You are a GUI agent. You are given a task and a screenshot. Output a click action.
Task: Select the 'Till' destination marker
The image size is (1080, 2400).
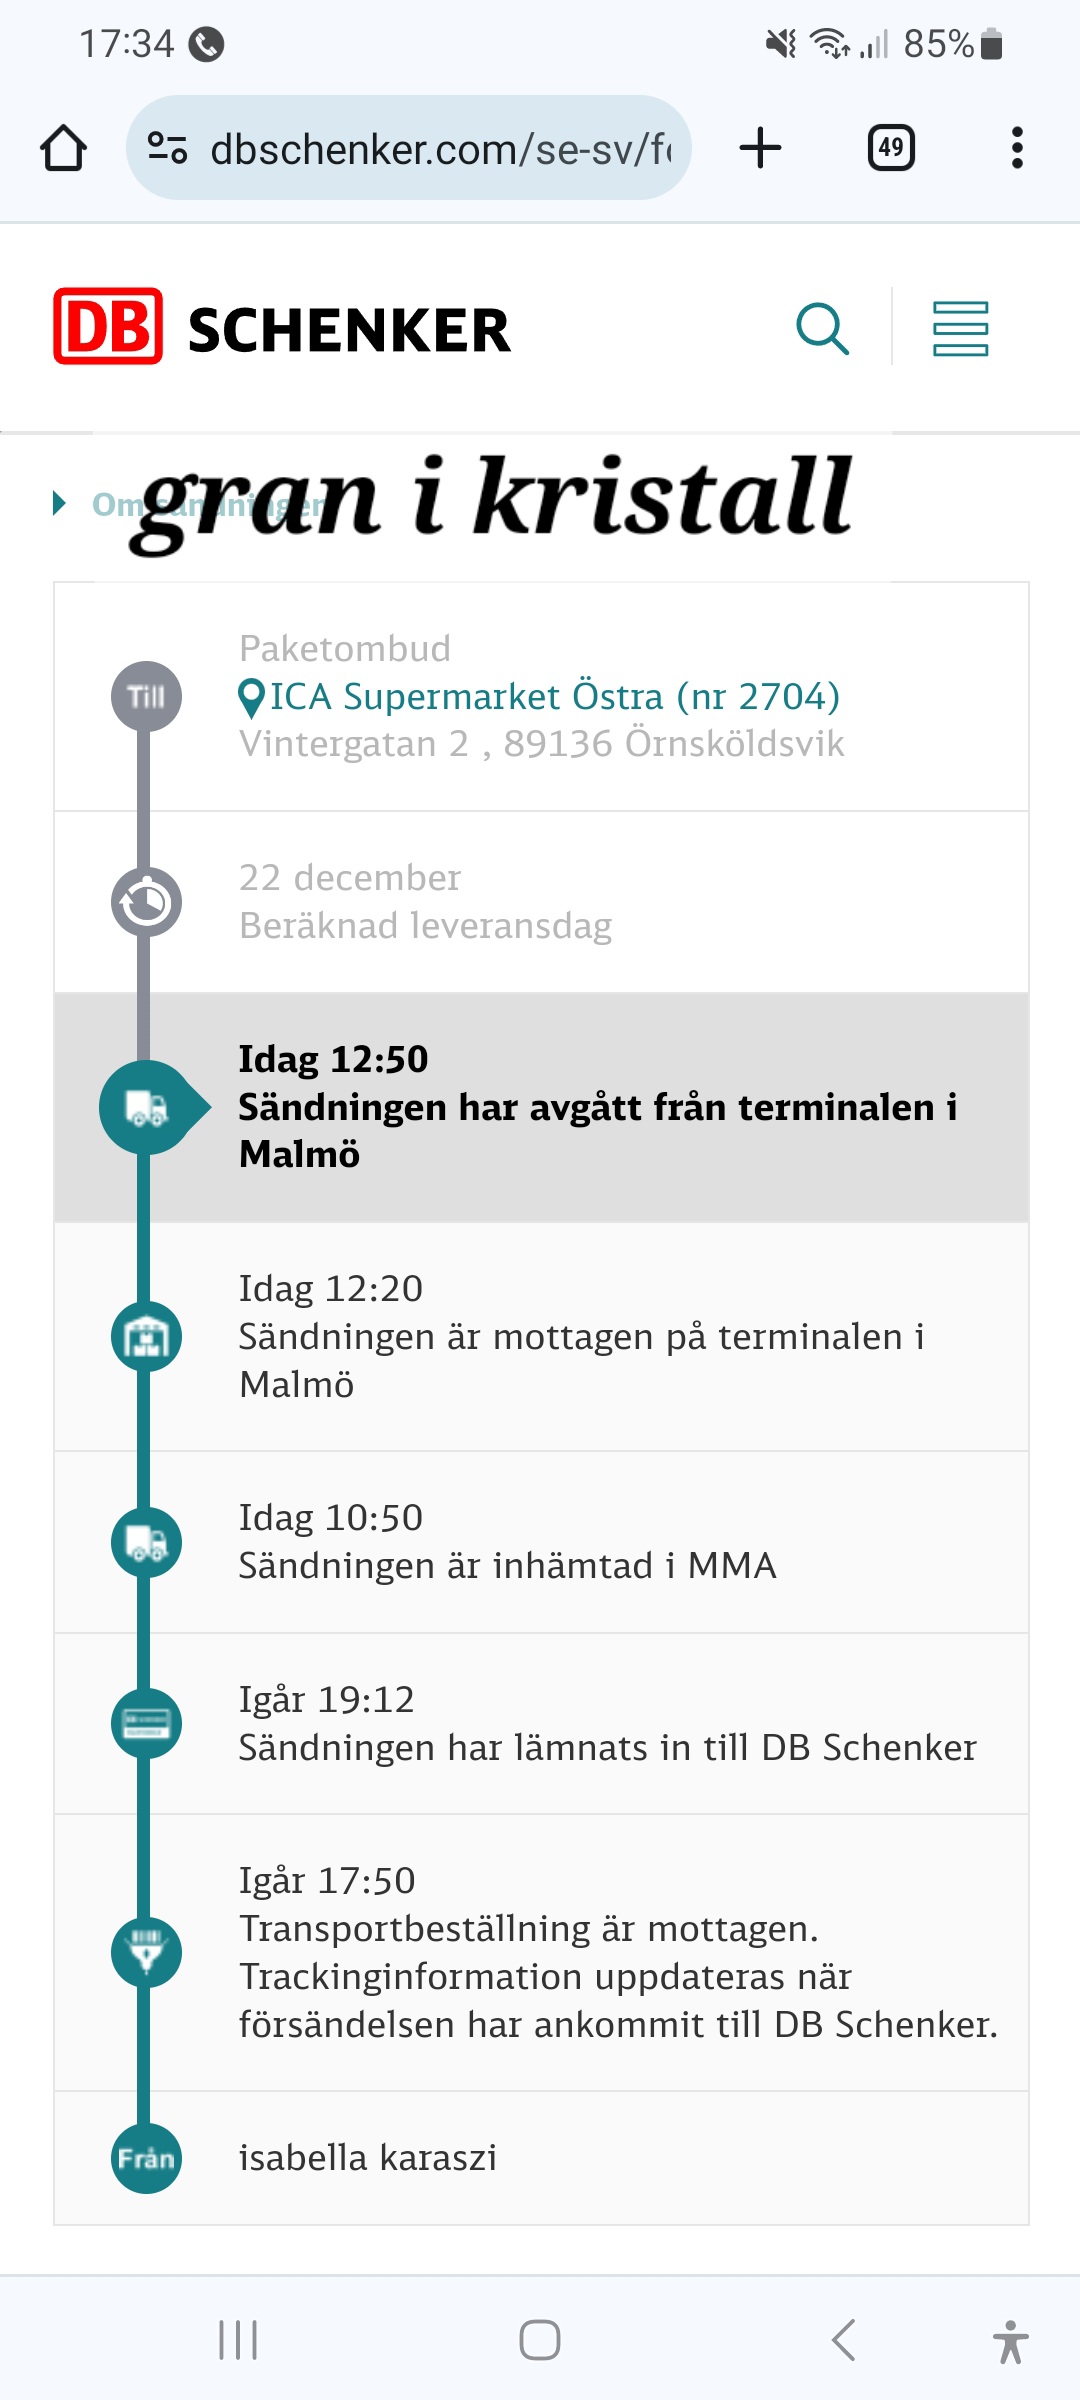point(146,697)
